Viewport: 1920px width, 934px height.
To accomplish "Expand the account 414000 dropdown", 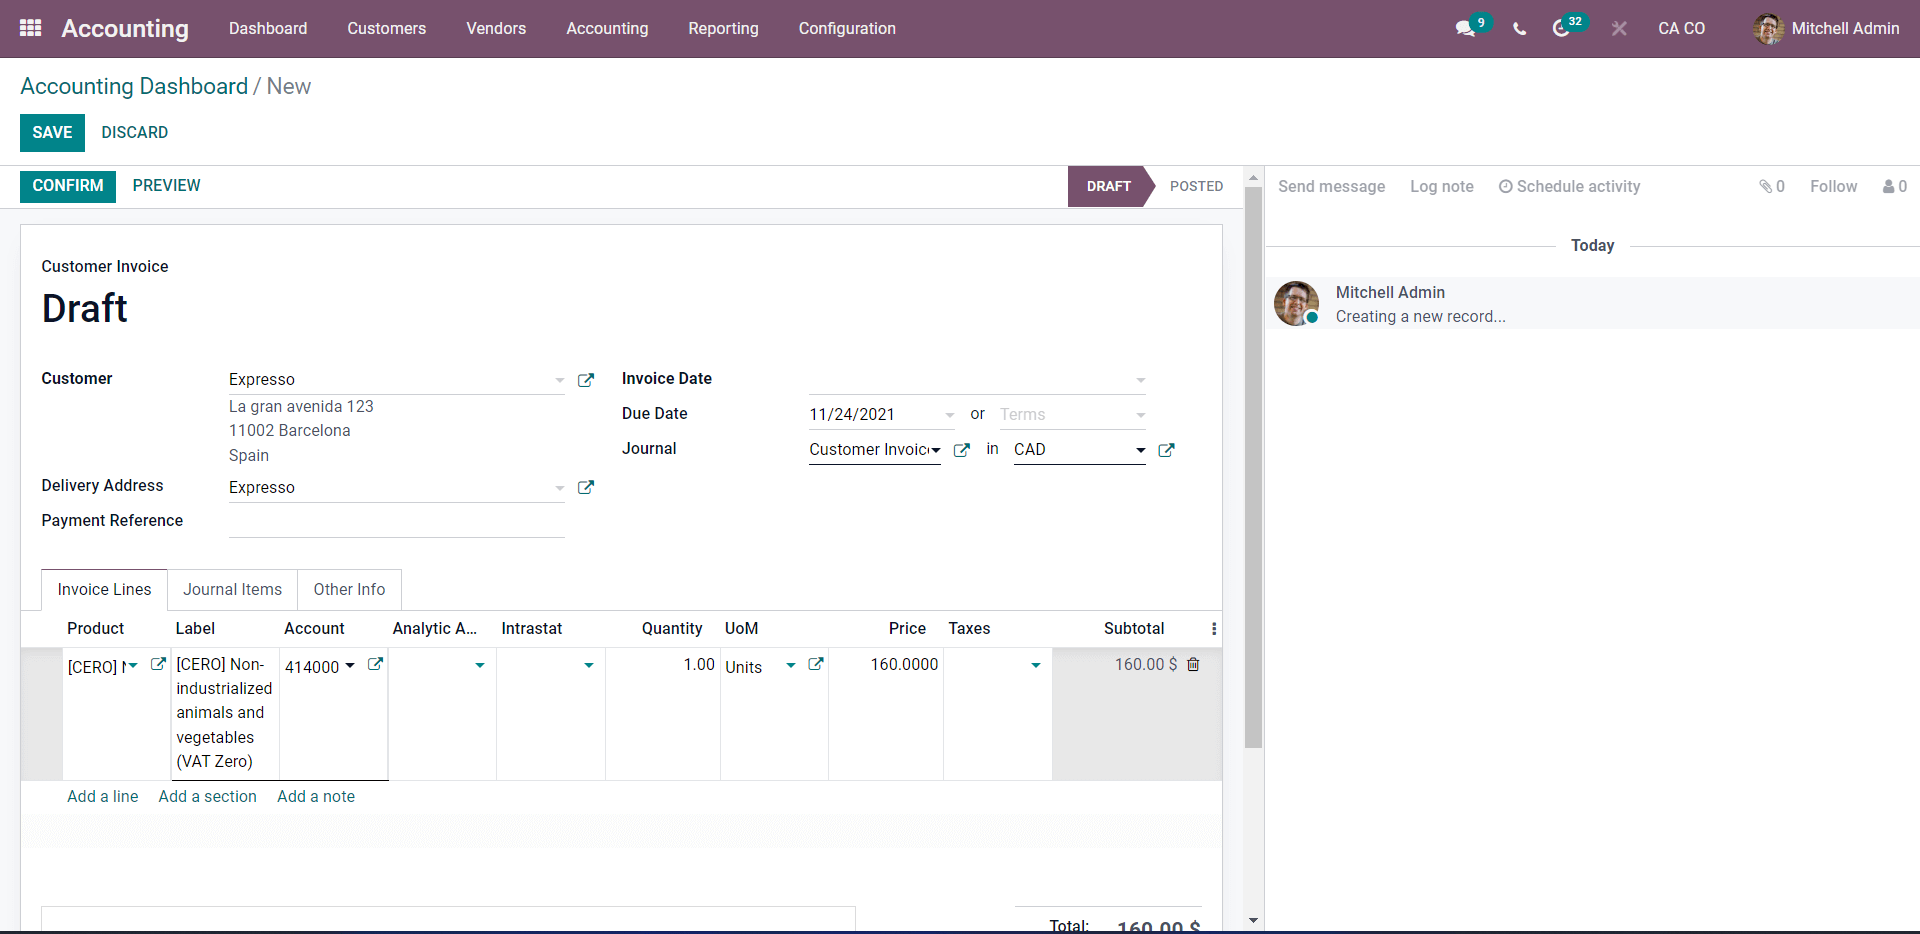I will (350, 665).
